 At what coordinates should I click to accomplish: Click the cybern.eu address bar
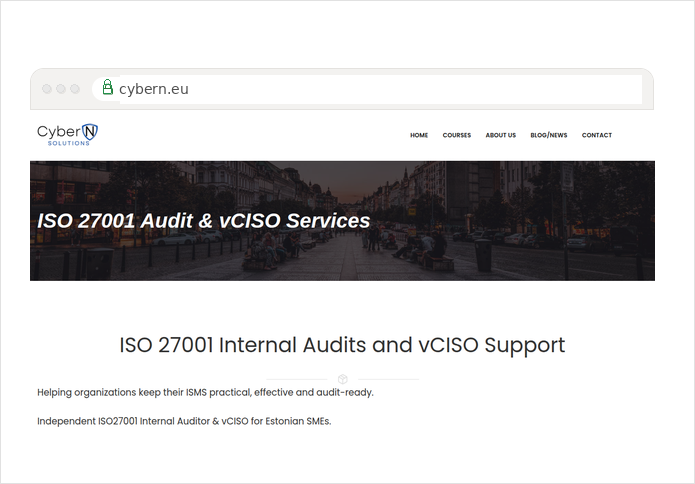point(367,89)
